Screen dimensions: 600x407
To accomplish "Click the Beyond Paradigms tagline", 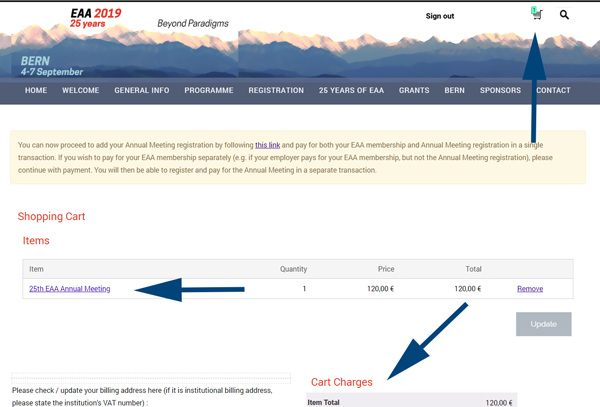I will coord(193,23).
